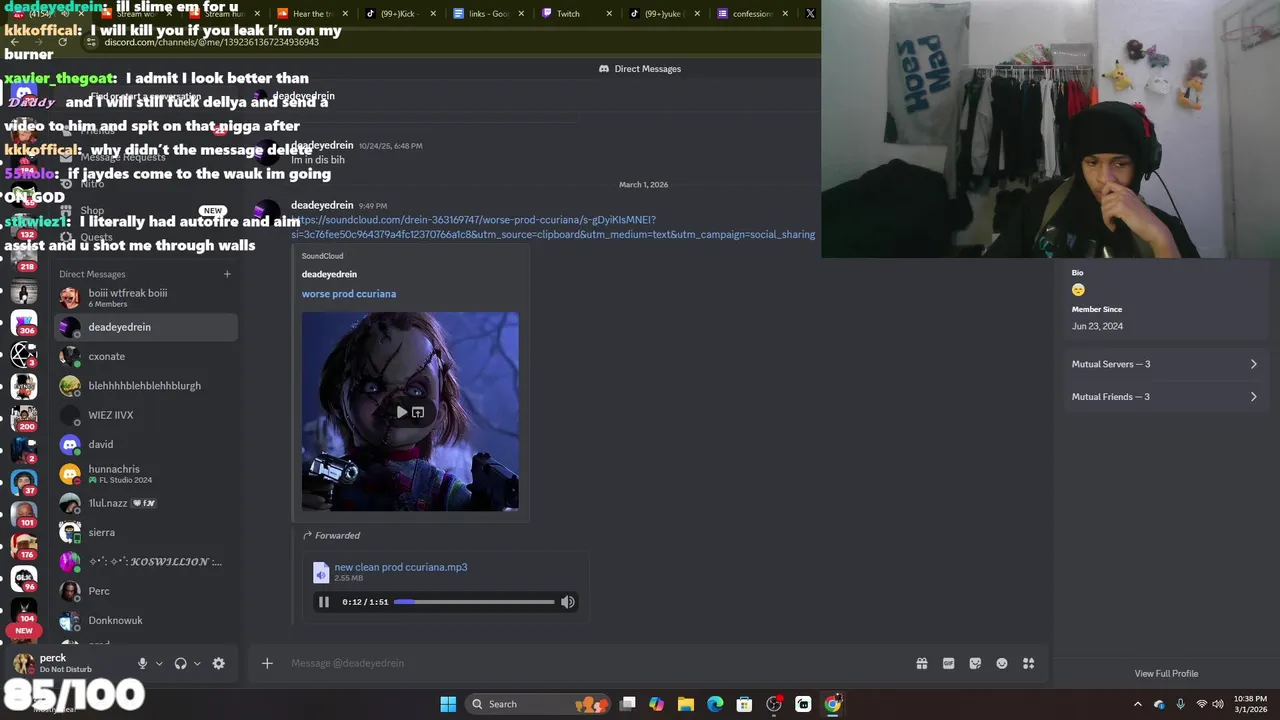Click the Chrome icon on the taskbar

pos(832,704)
